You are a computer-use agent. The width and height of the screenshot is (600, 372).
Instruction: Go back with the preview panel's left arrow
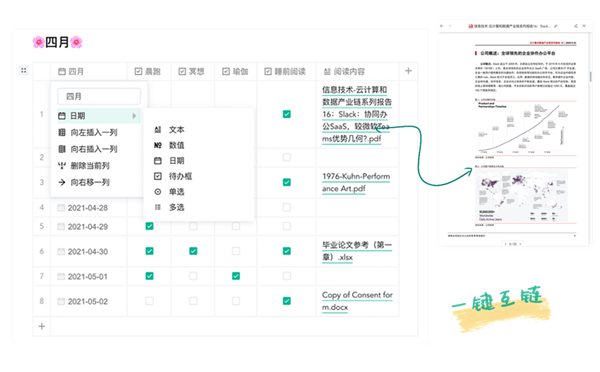(442, 26)
